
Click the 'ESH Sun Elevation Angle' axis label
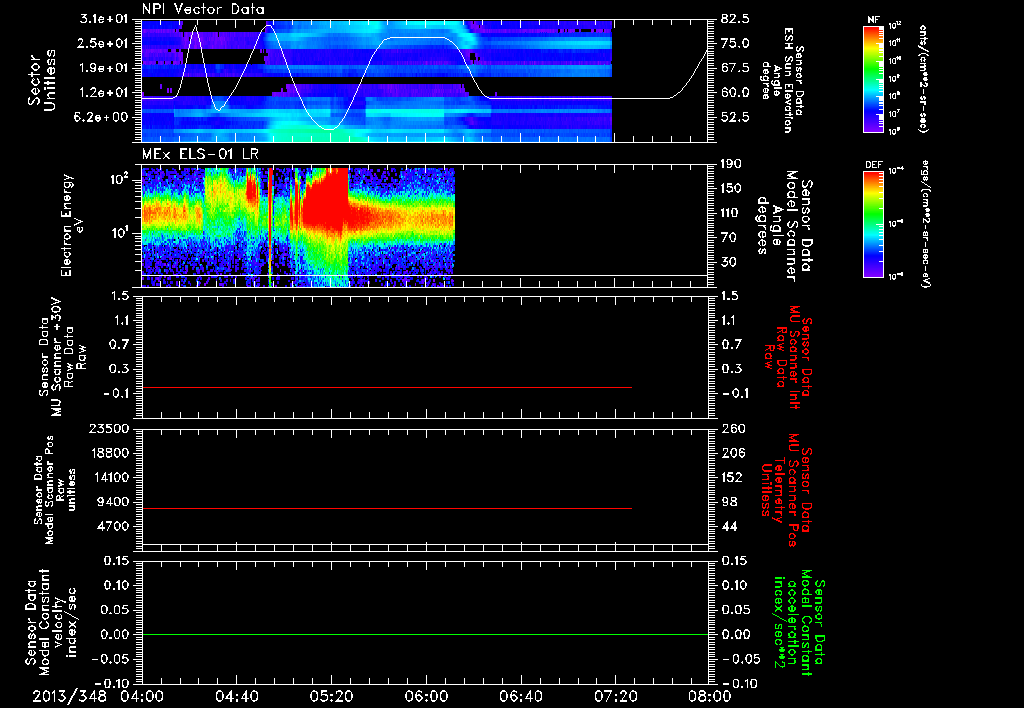782,80
